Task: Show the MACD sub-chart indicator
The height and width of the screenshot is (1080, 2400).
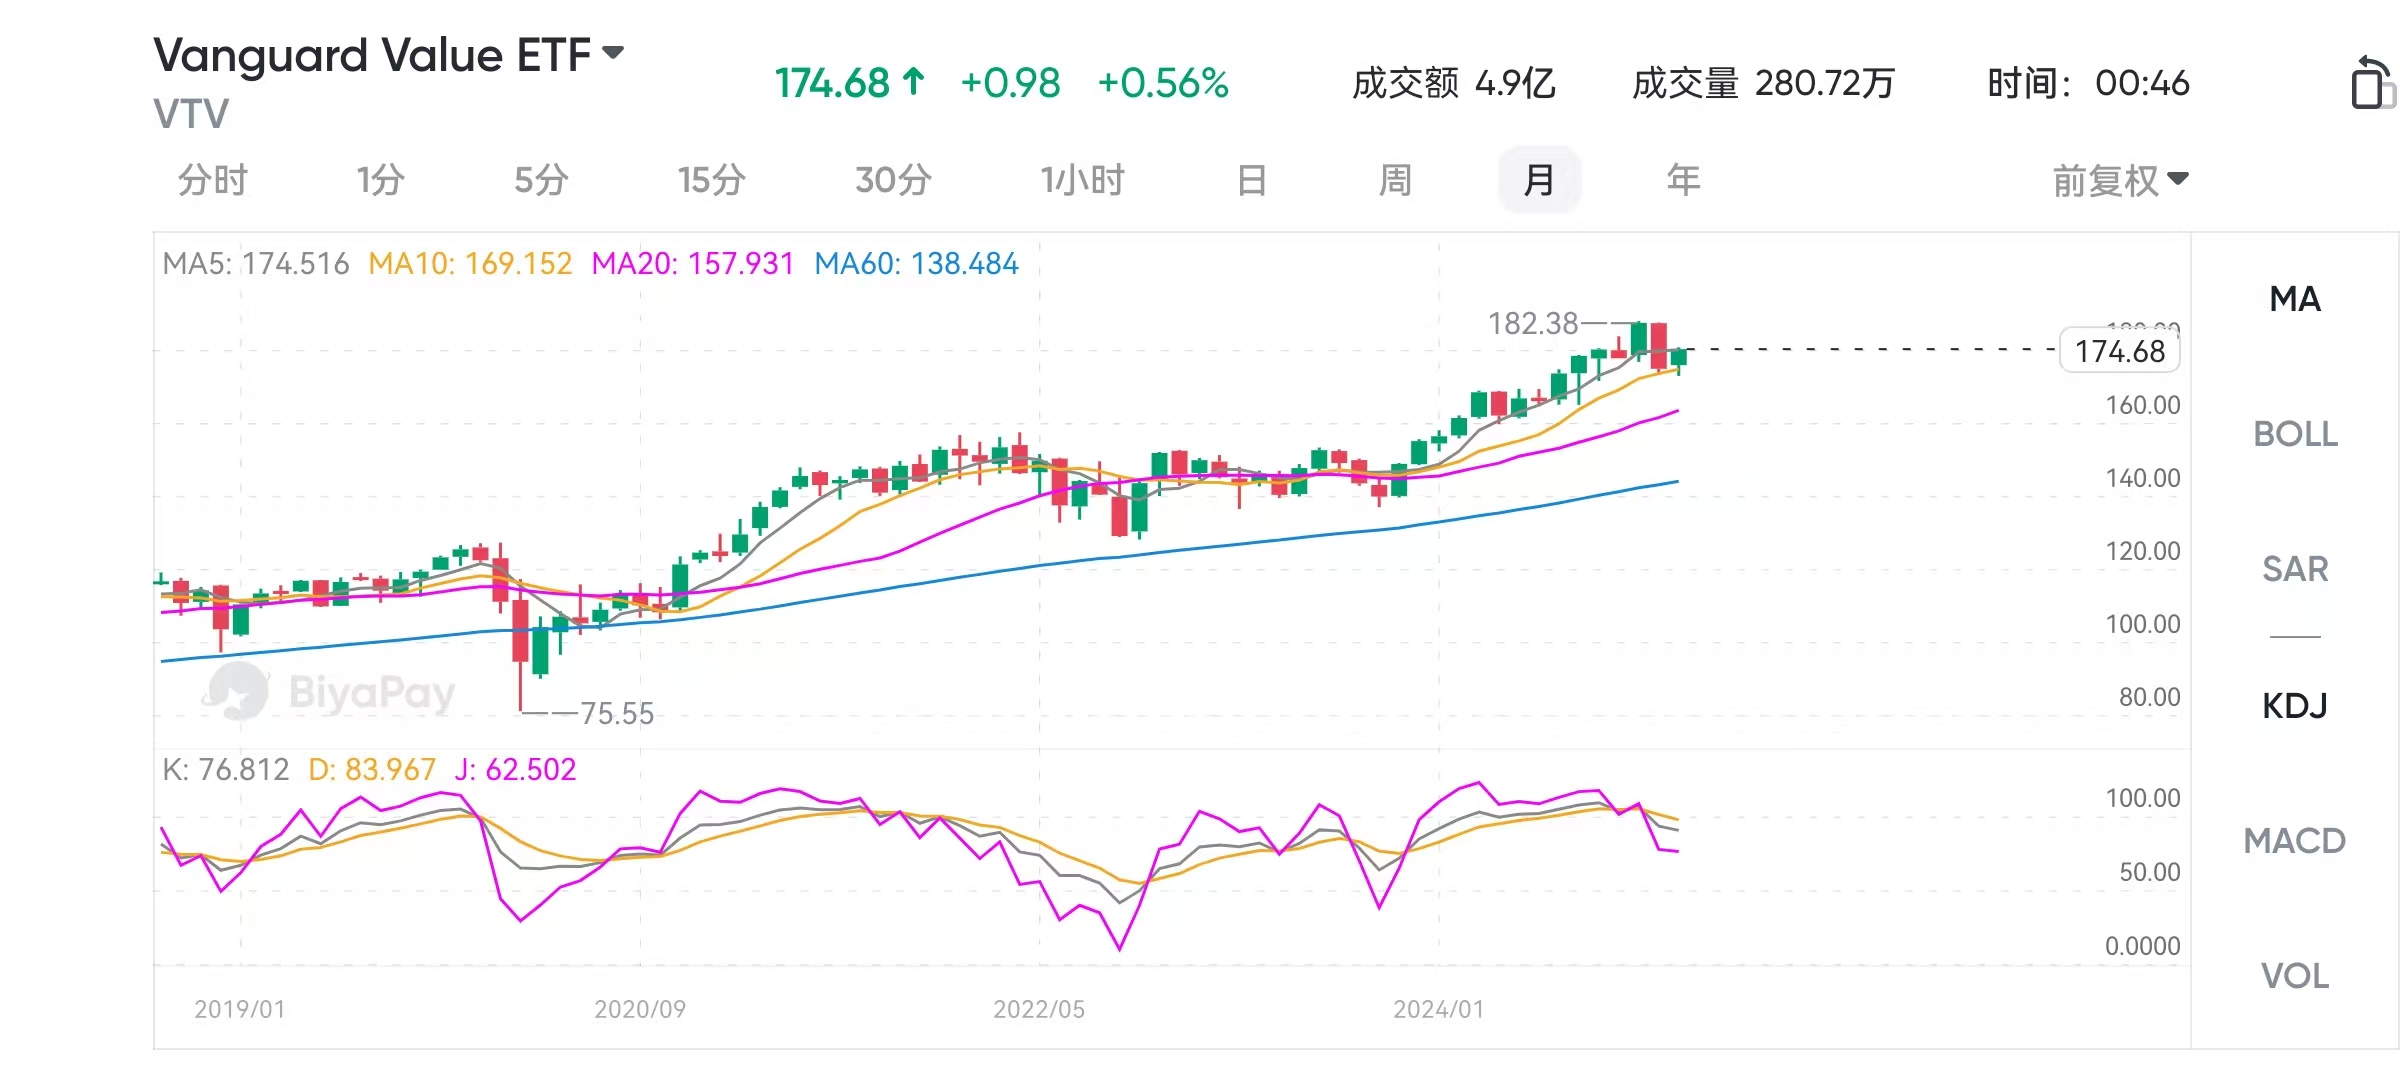Action: (2294, 841)
